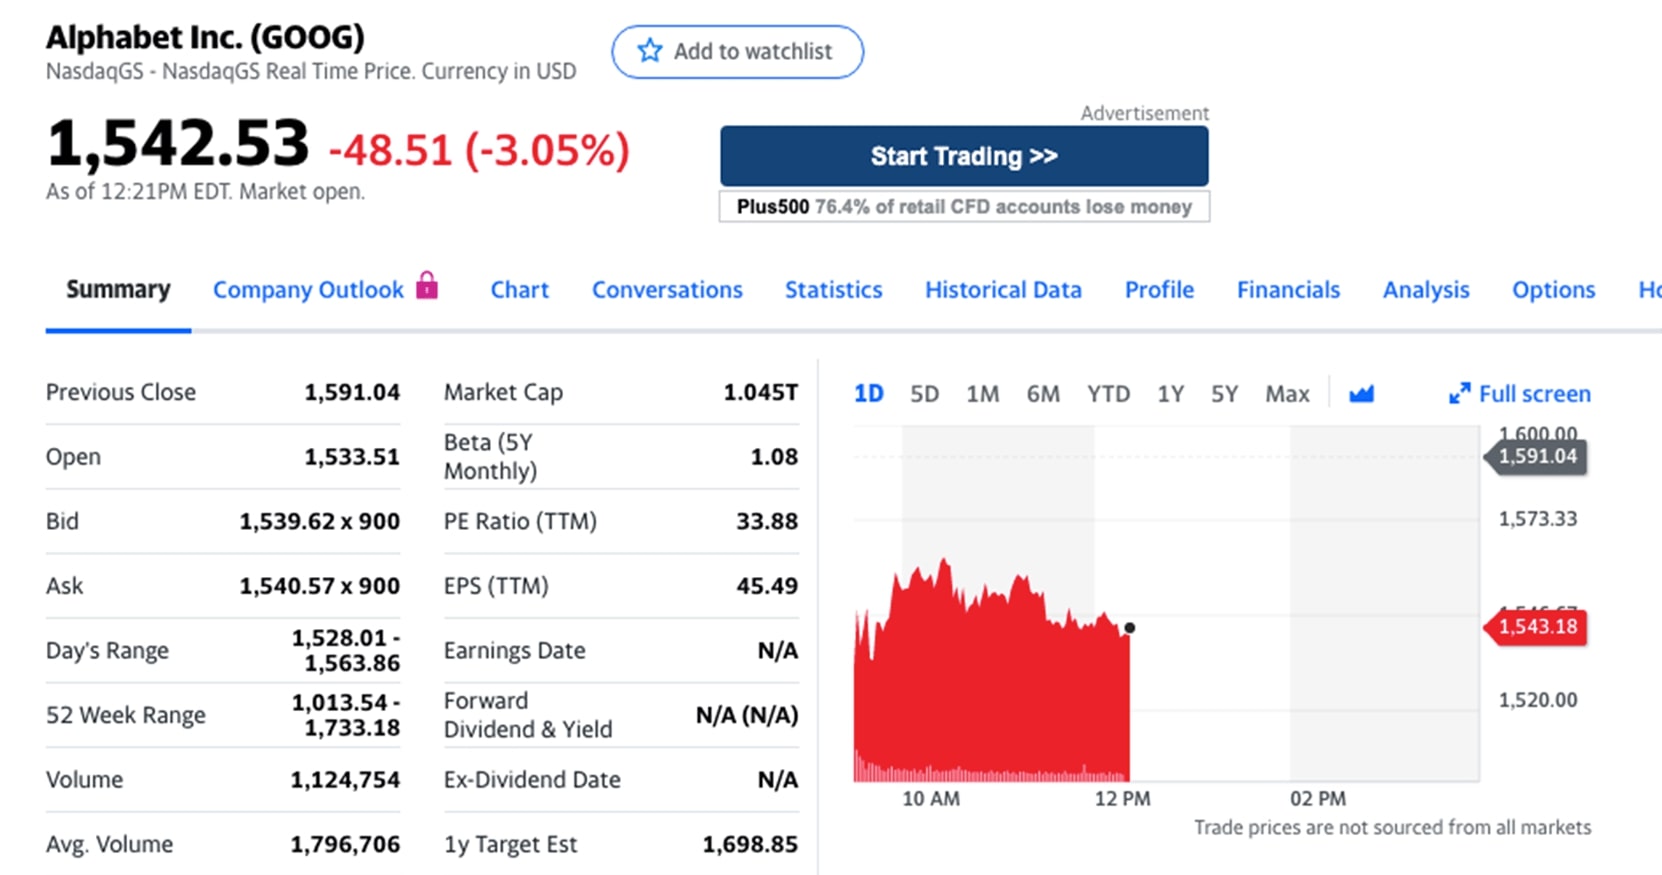Open the Summary tab
The height and width of the screenshot is (875, 1662).
click(x=118, y=290)
